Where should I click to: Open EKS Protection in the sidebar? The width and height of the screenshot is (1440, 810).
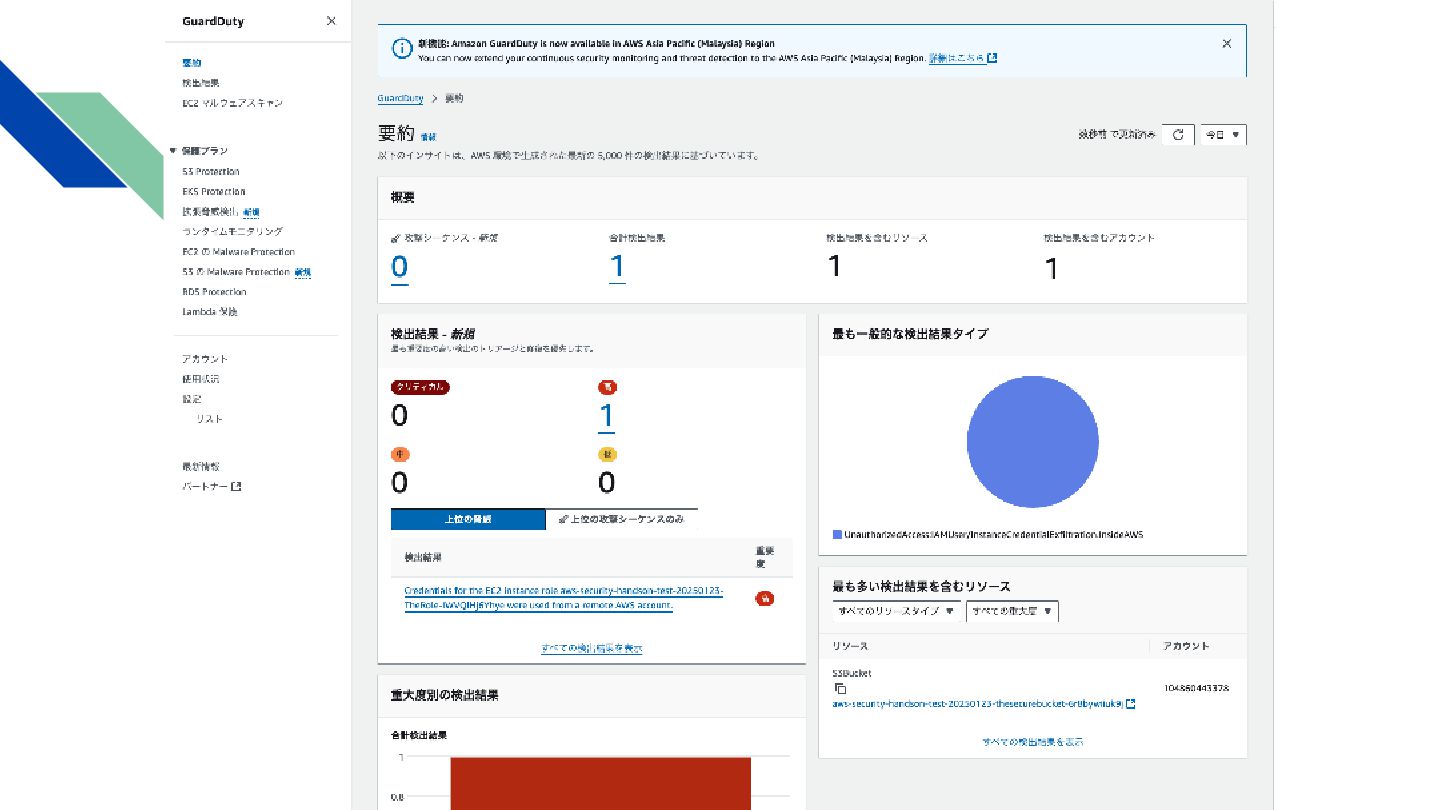[x=214, y=191]
